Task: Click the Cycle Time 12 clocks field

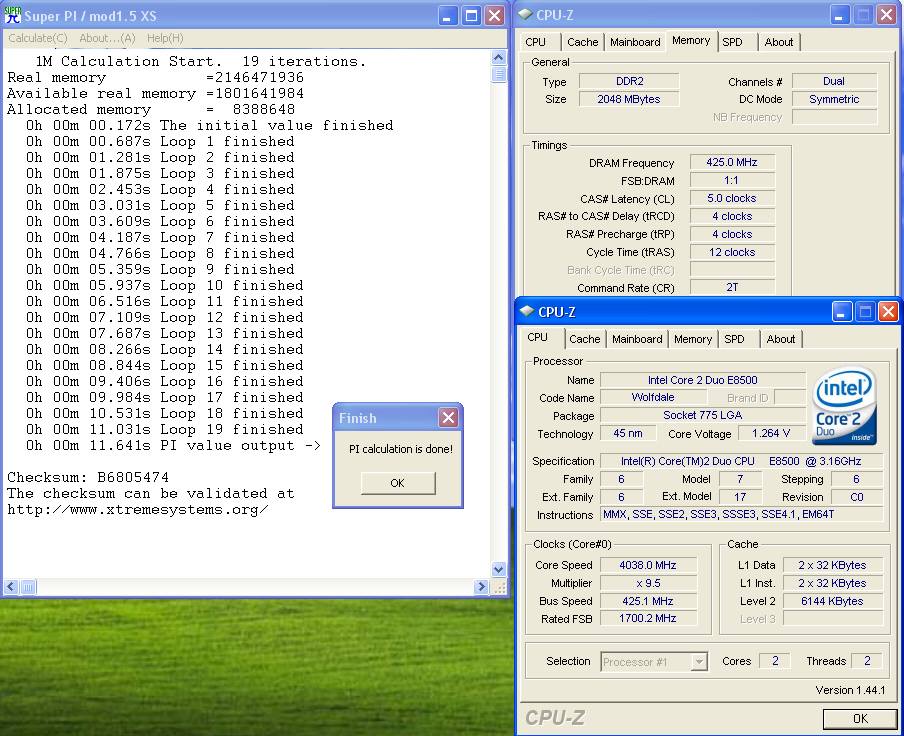Action: [732, 252]
